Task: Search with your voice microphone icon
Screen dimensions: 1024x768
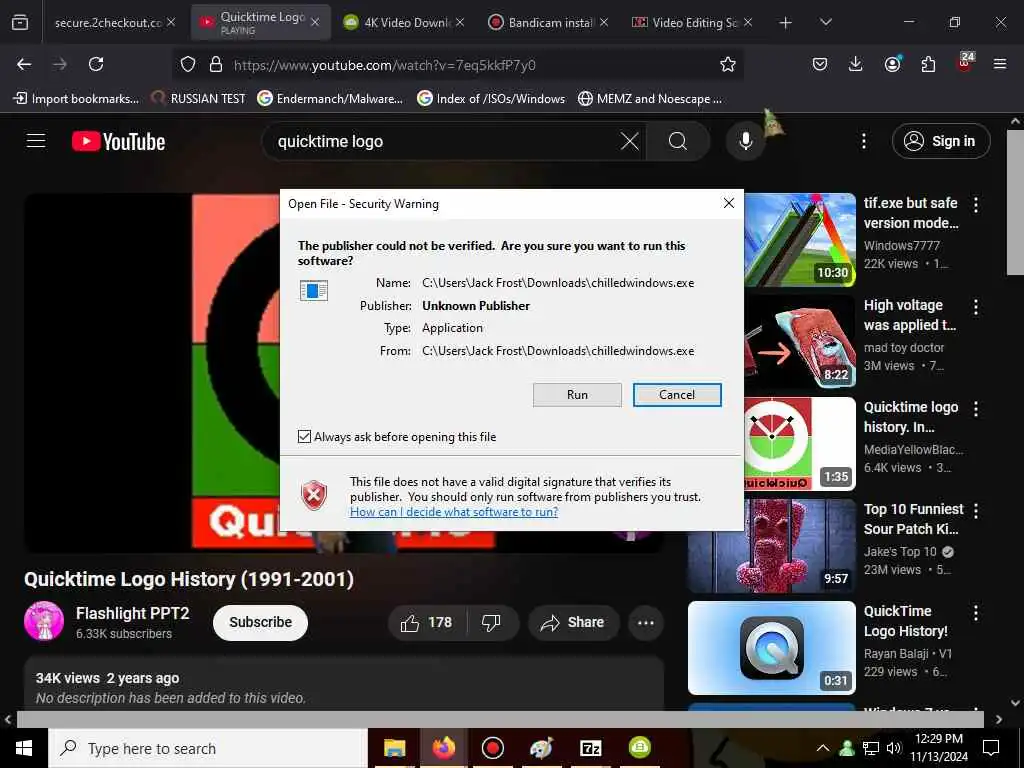Action: pos(745,141)
